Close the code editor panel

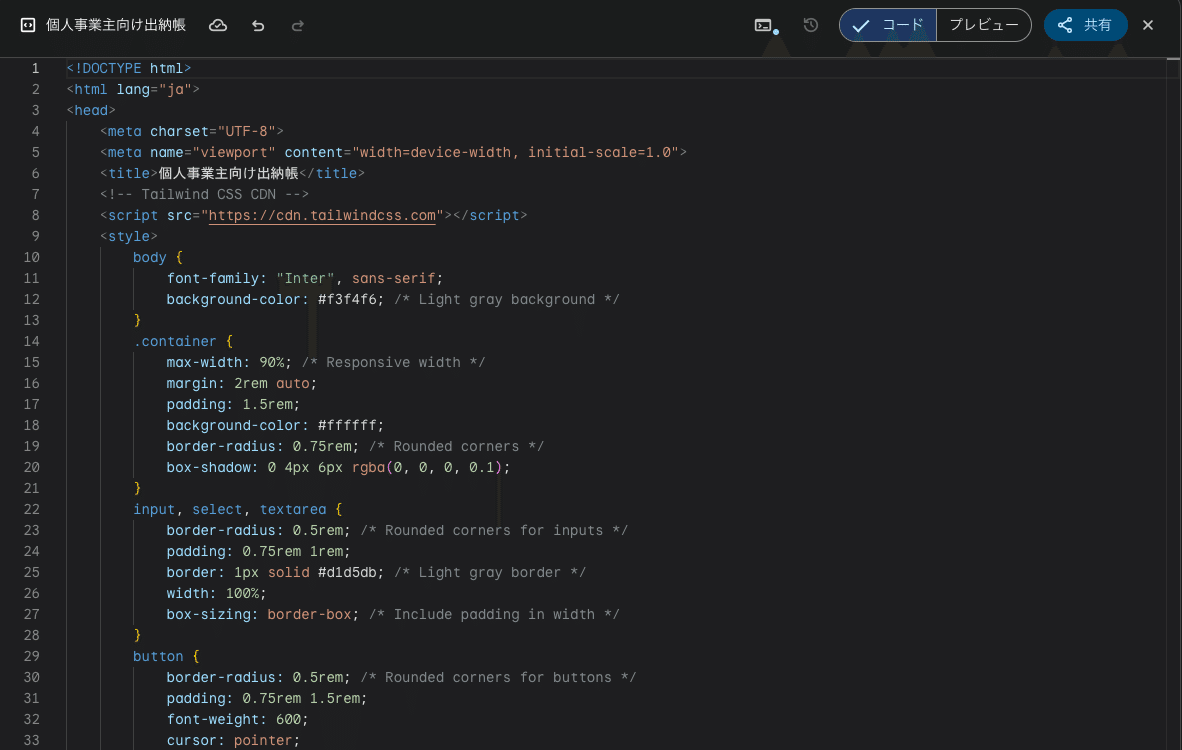[1148, 26]
